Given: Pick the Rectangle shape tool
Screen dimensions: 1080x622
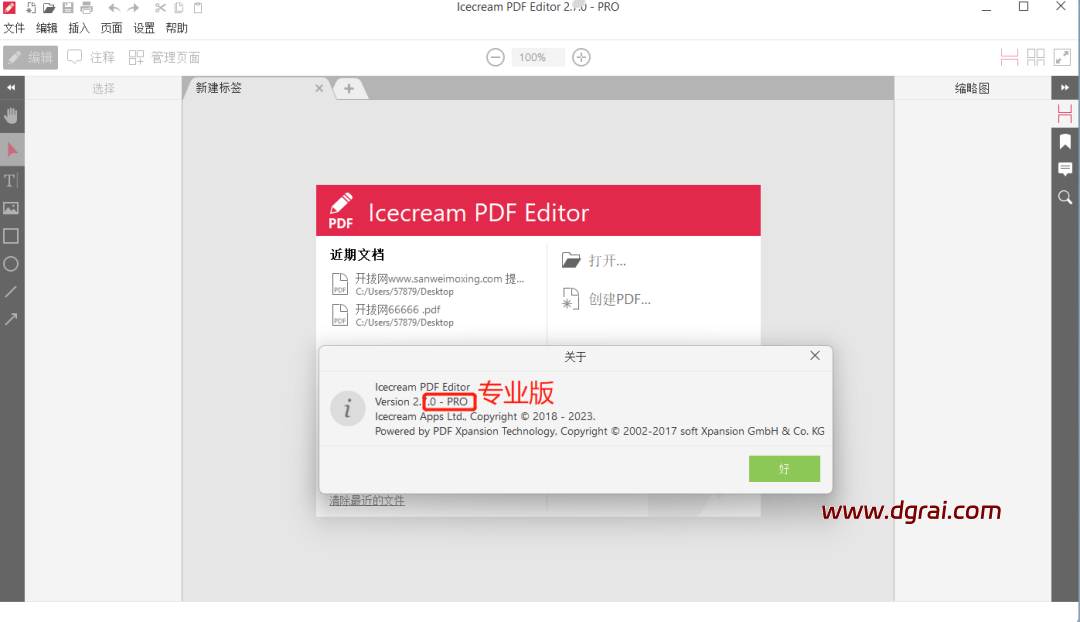Looking at the screenshot, I should [x=11, y=236].
